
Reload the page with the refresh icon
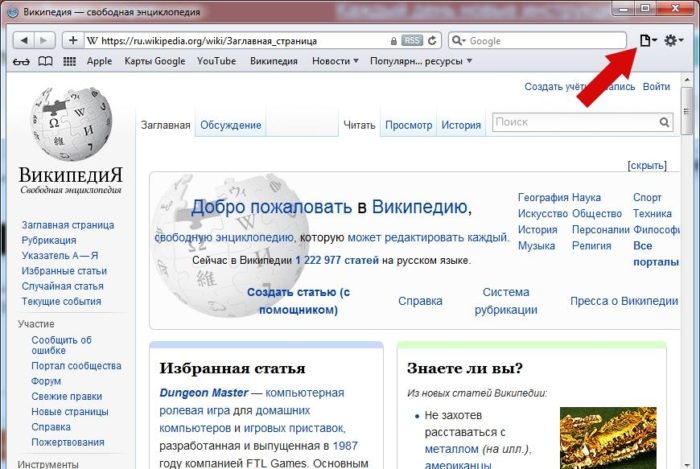432,41
